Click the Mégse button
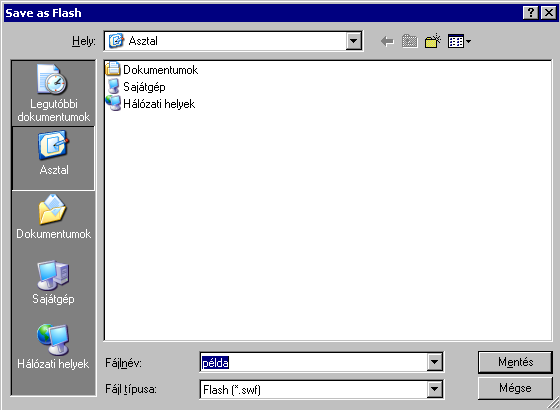560x410 pixels. click(515, 388)
